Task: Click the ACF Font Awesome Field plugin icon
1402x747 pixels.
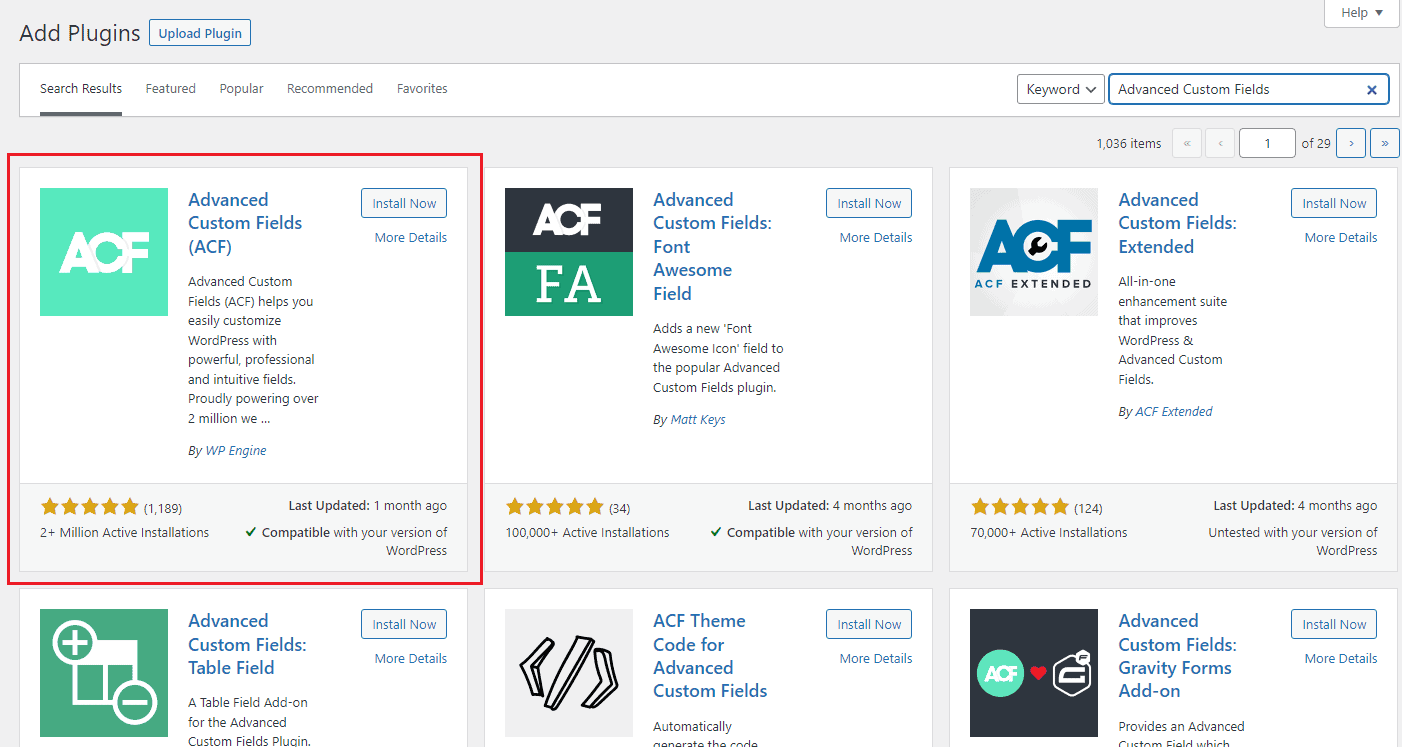Action: coord(569,252)
